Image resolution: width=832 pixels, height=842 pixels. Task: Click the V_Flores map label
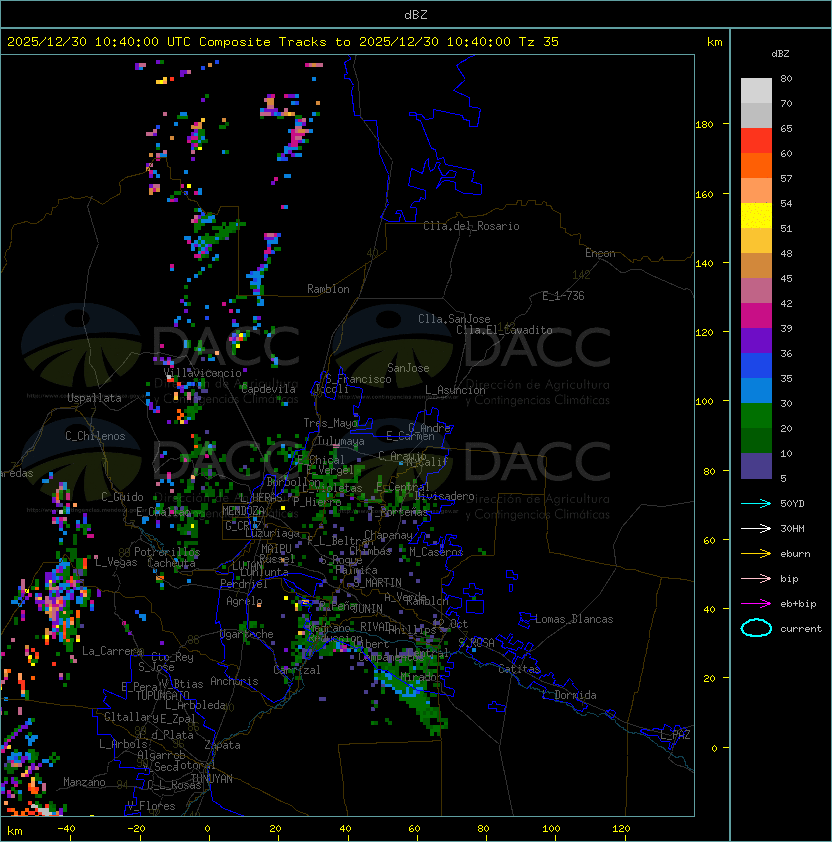pos(151,806)
